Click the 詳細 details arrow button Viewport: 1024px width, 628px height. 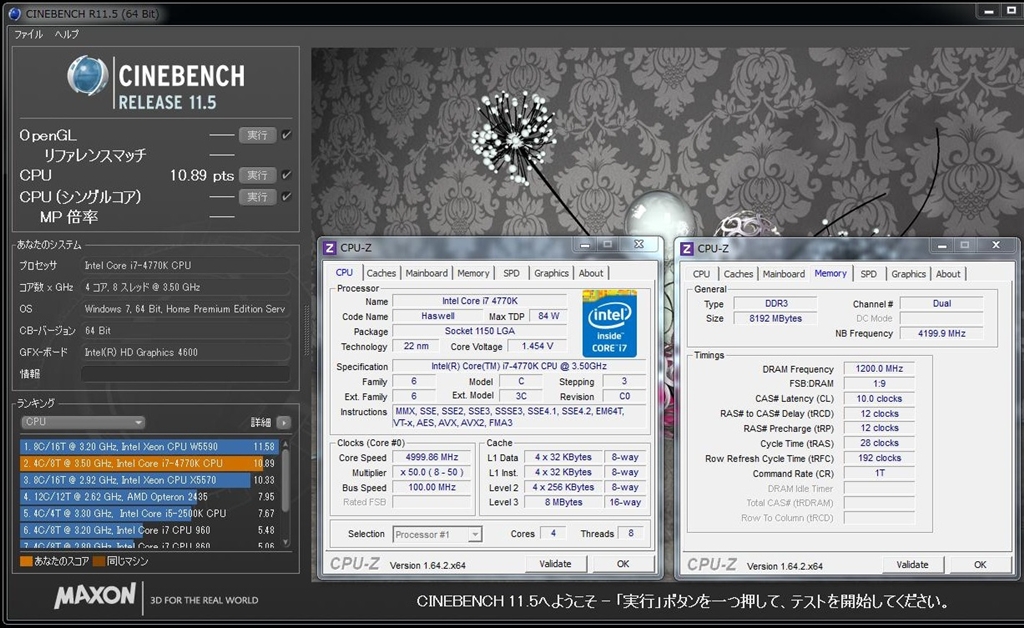[284, 423]
